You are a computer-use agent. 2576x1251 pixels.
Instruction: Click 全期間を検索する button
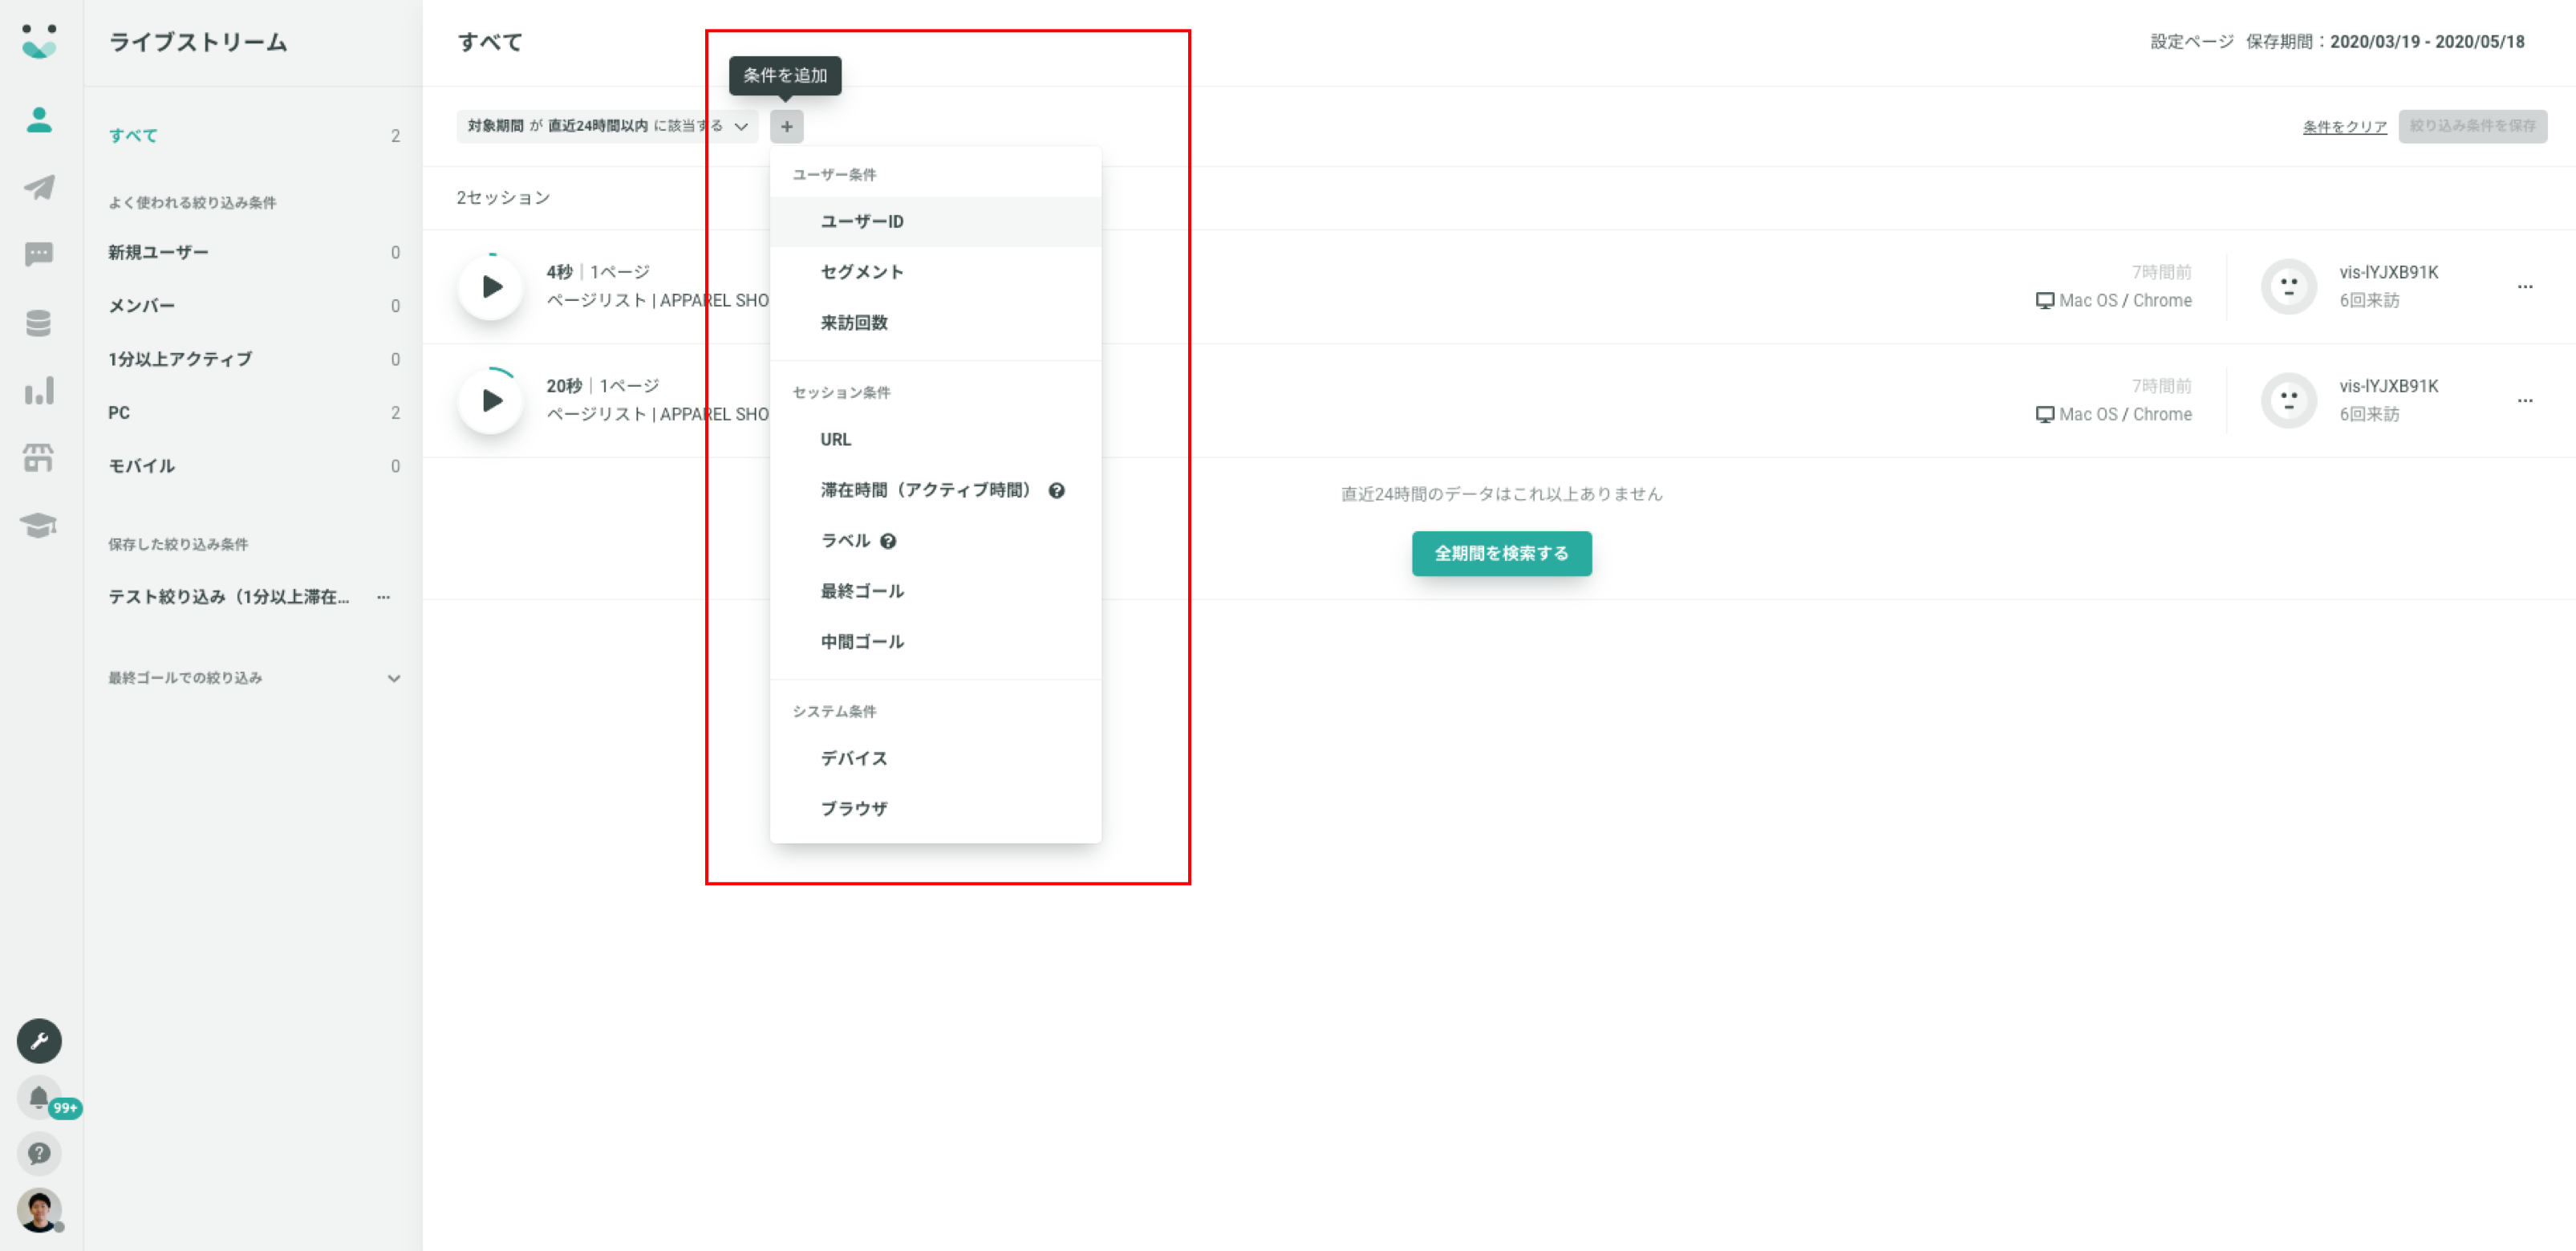[1501, 553]
